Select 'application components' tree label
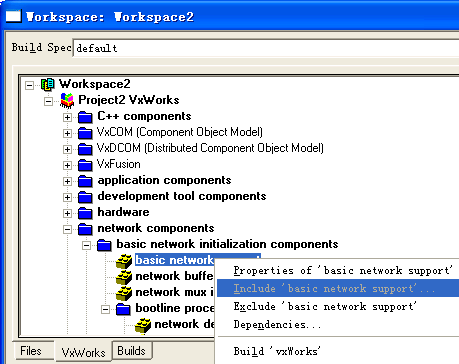The height and width of the screenshot is (364, 459). [x=164, y=180]
